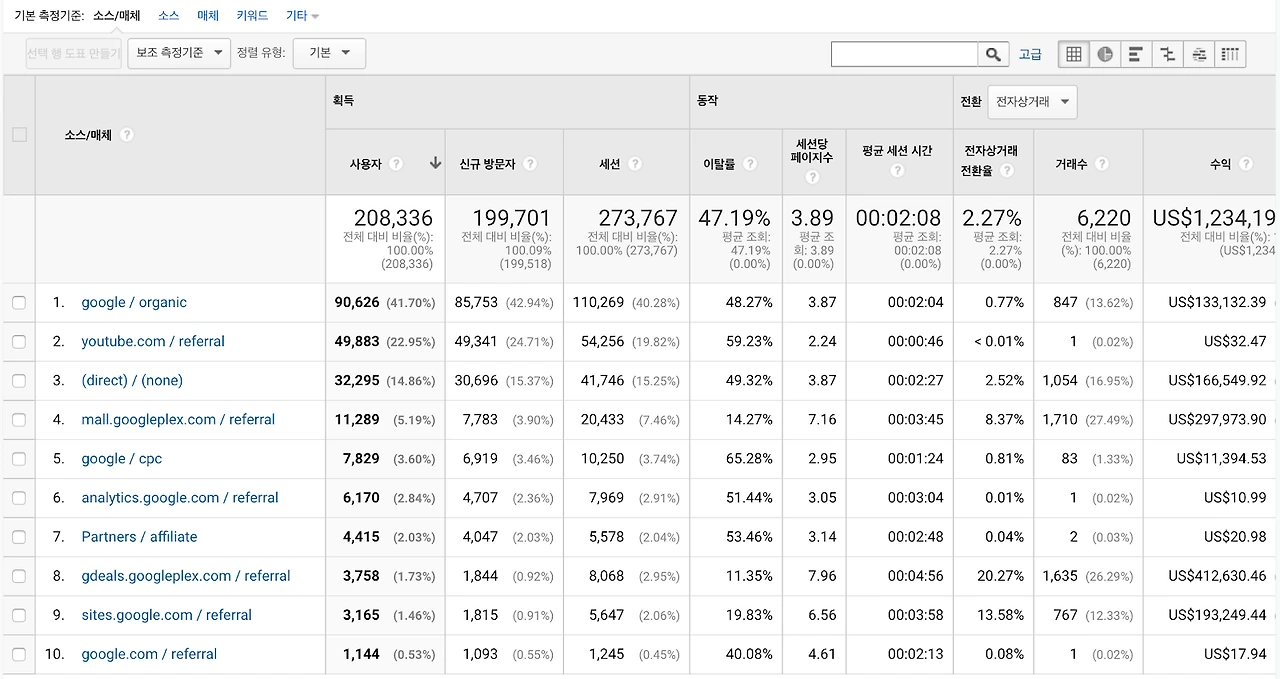Open help icon next to 사용자 column

point(396,164)
